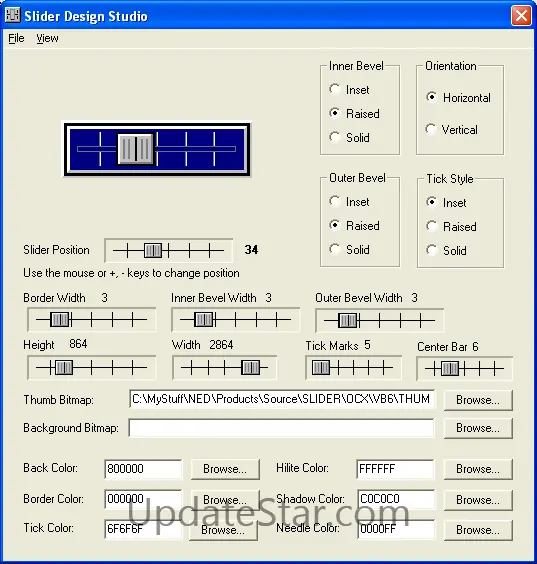Click the Shadow Color field showing C0C0C0
Viewport: 537px width, 564px height.
click(x=396, y=499)
